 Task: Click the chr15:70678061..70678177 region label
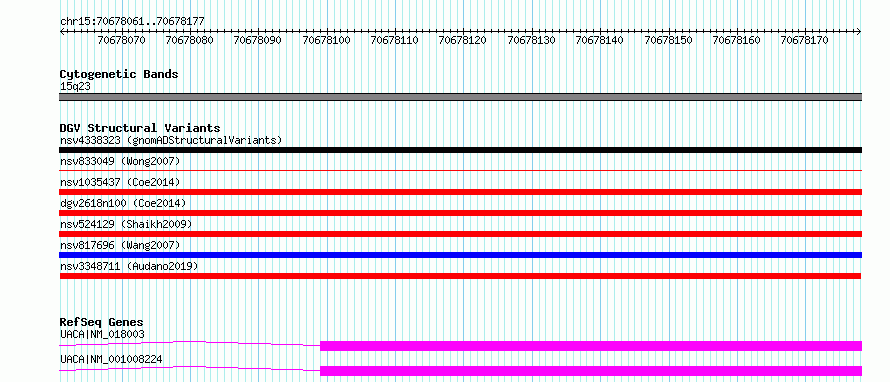132,21
